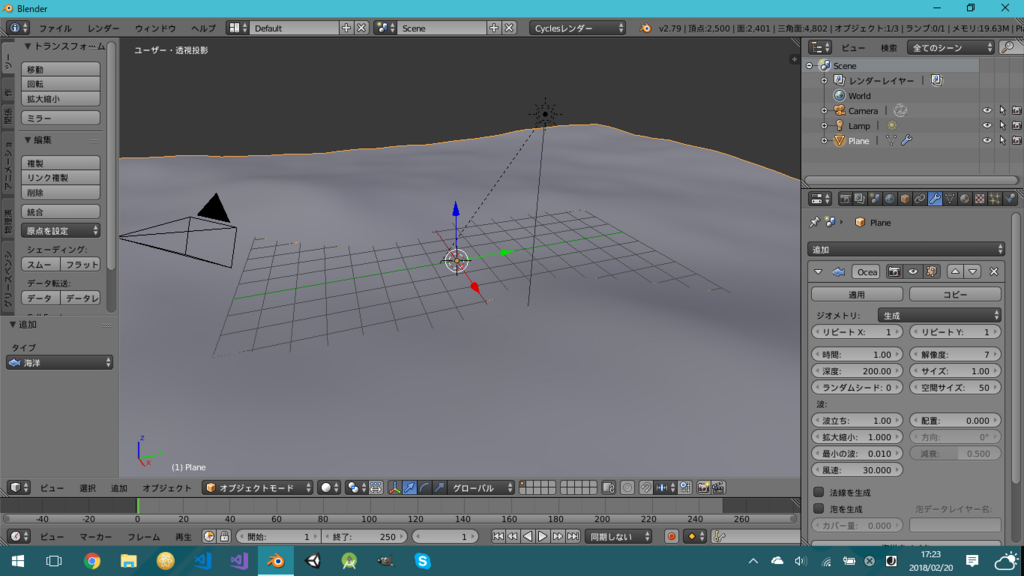The image size is (1024, 576).
Task: Open the Particles sparkle tab
Action: (995, 199)
